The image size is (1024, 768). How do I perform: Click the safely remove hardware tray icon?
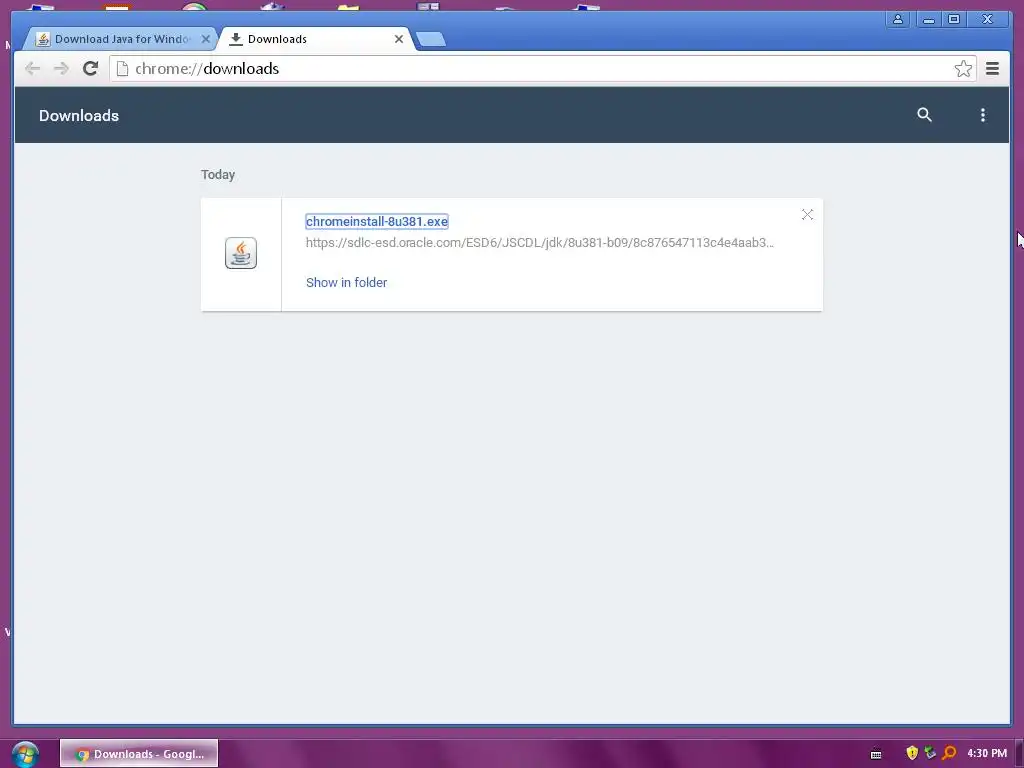coord(930,753)
